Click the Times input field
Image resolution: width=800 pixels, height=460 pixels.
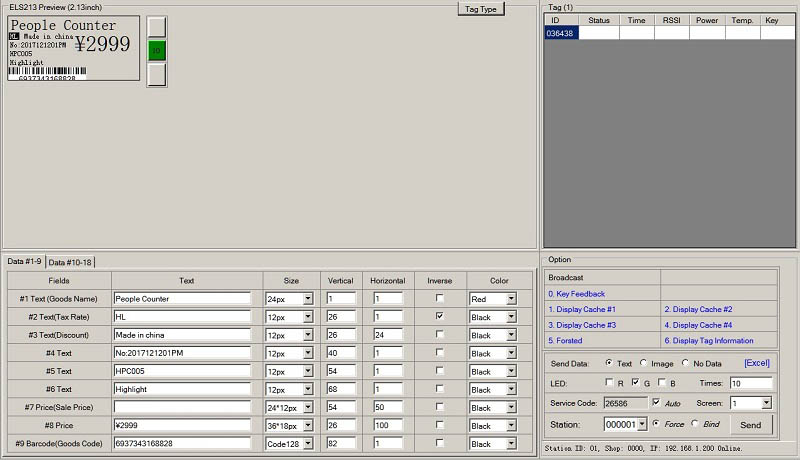pos(751,383)
